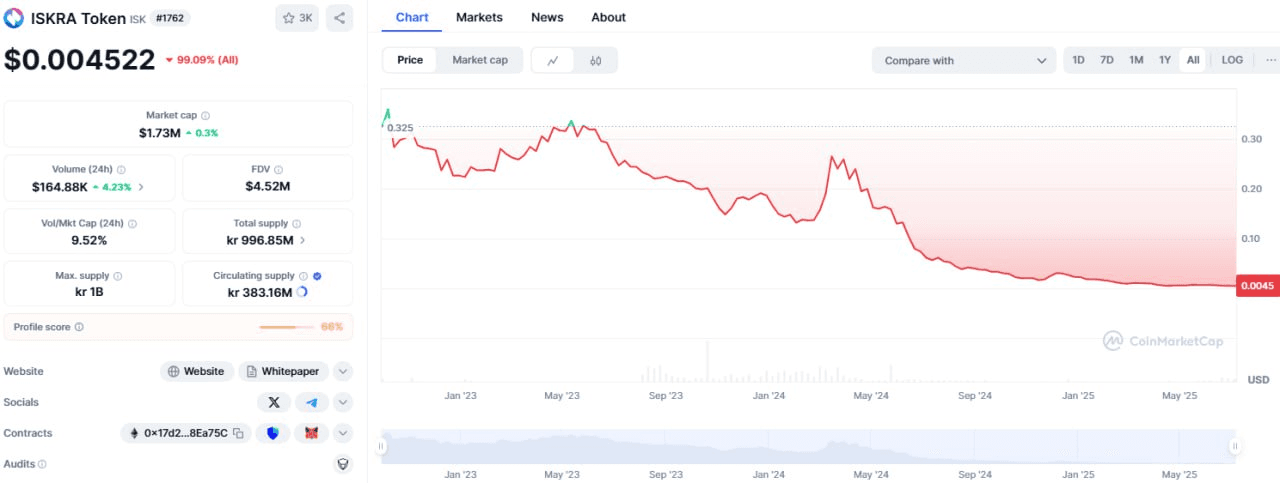Switch to candlestick chart view

click(596, 60)
